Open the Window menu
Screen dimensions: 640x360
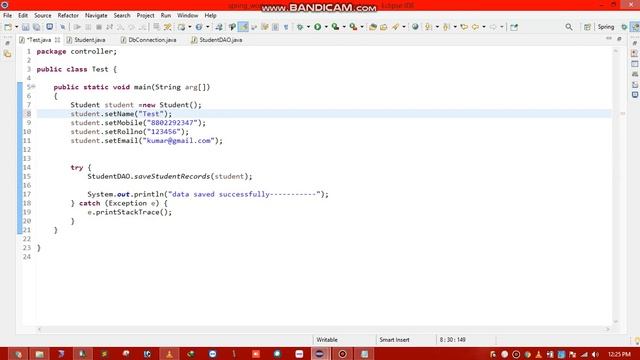point(187,16)
